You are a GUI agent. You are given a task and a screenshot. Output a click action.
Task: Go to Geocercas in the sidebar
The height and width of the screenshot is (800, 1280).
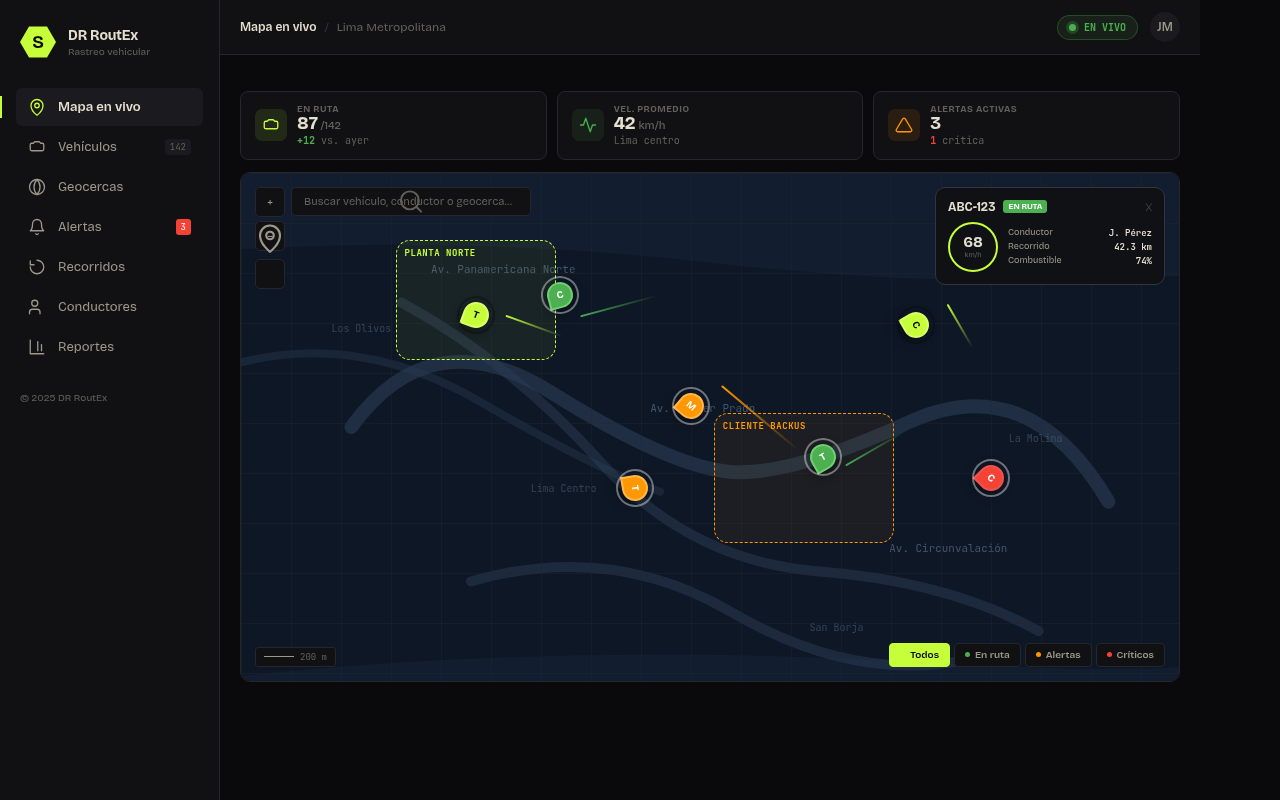pos(109,187)
